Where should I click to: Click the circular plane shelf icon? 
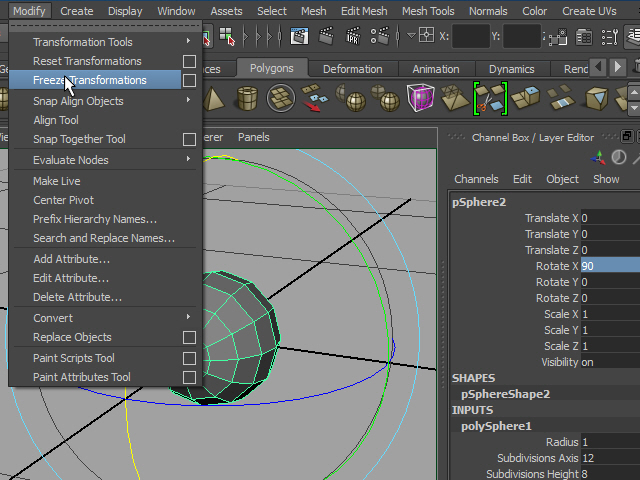click(x=281, y=98)
